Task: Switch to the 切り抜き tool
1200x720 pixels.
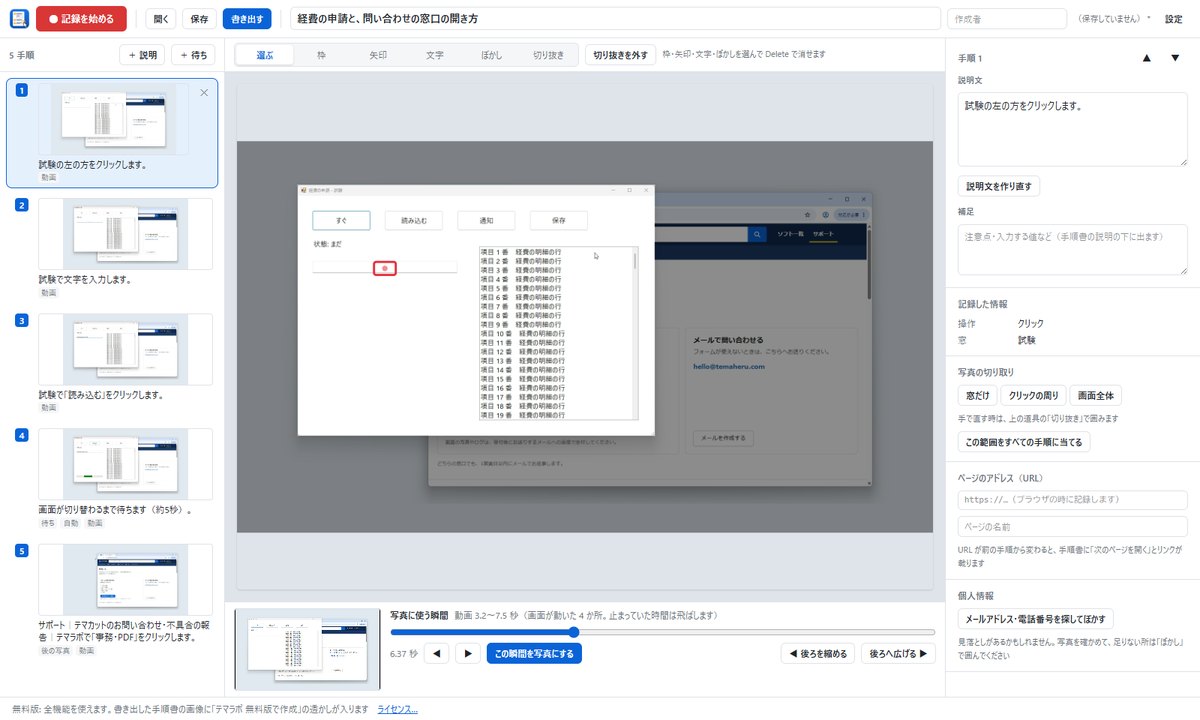Action: tap(548, 55)
